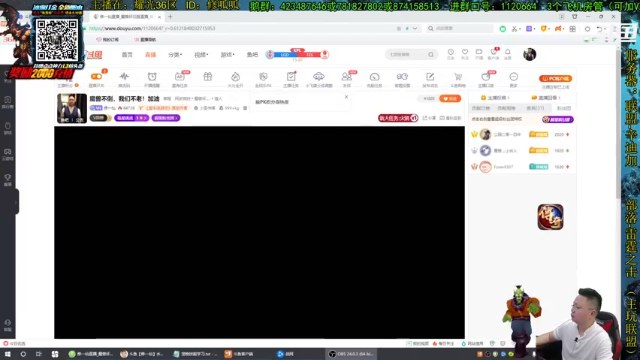Click the red game app icon in sidebar
640x360 pixels.
click(x=550, y=217)
